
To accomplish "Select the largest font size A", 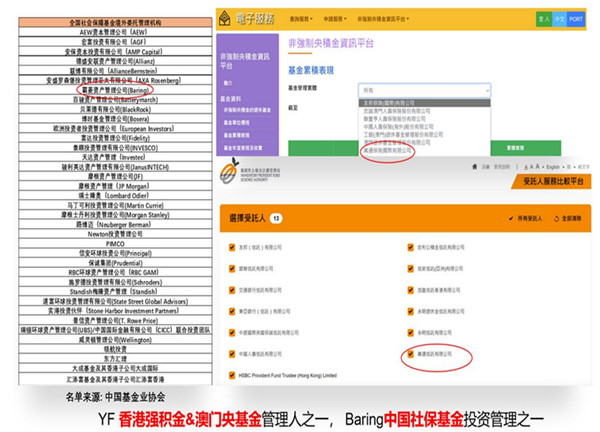I will (538, 167).
